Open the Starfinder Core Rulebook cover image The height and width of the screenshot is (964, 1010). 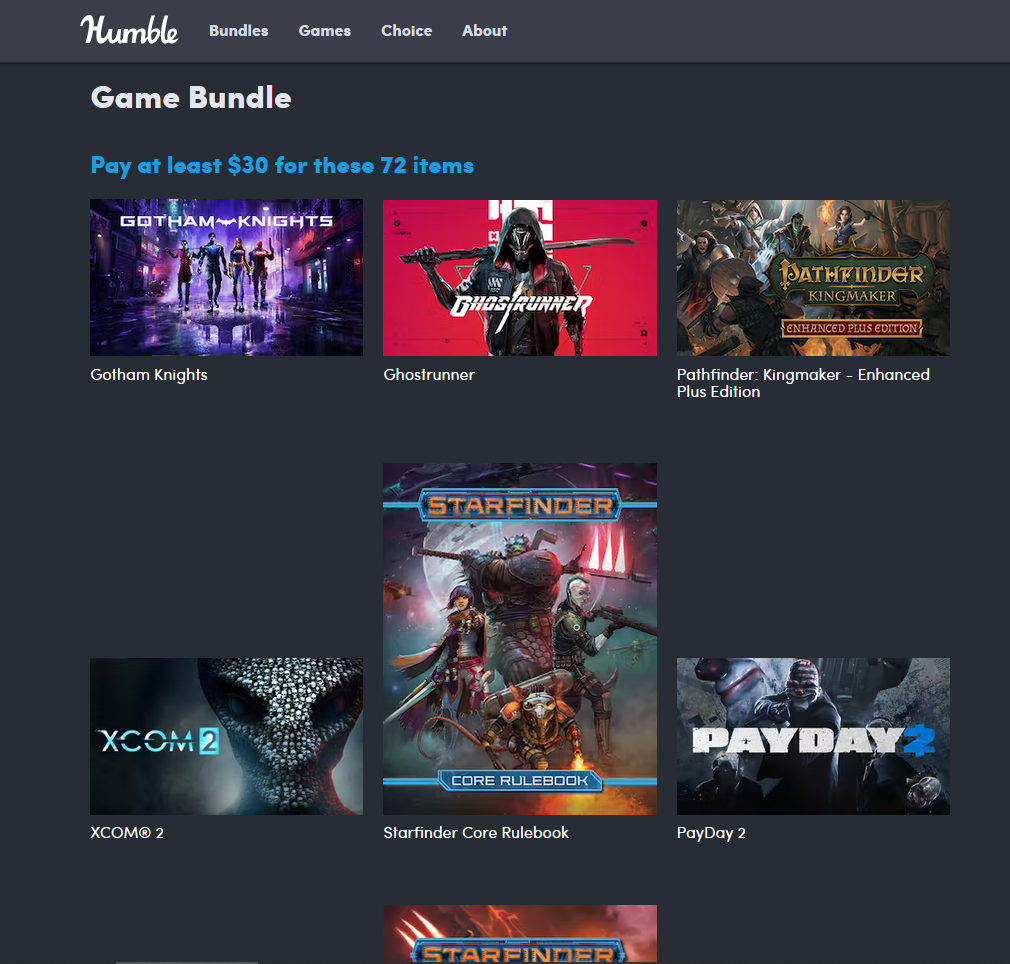520,639
